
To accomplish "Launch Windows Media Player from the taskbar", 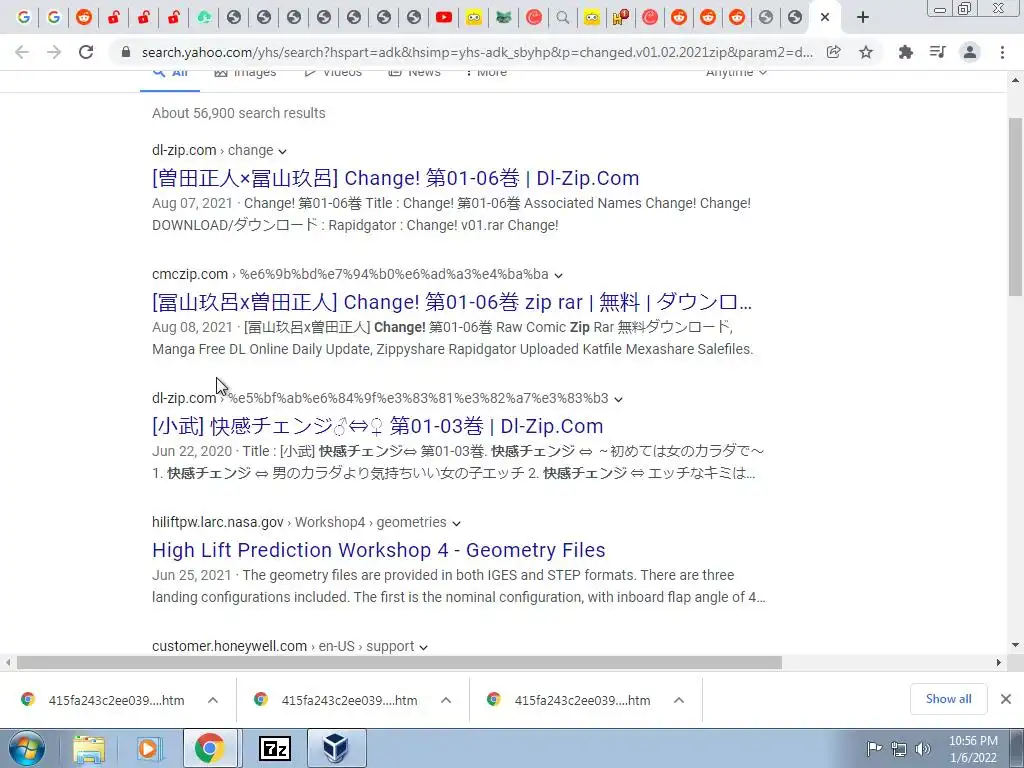I will click(149, 749).
